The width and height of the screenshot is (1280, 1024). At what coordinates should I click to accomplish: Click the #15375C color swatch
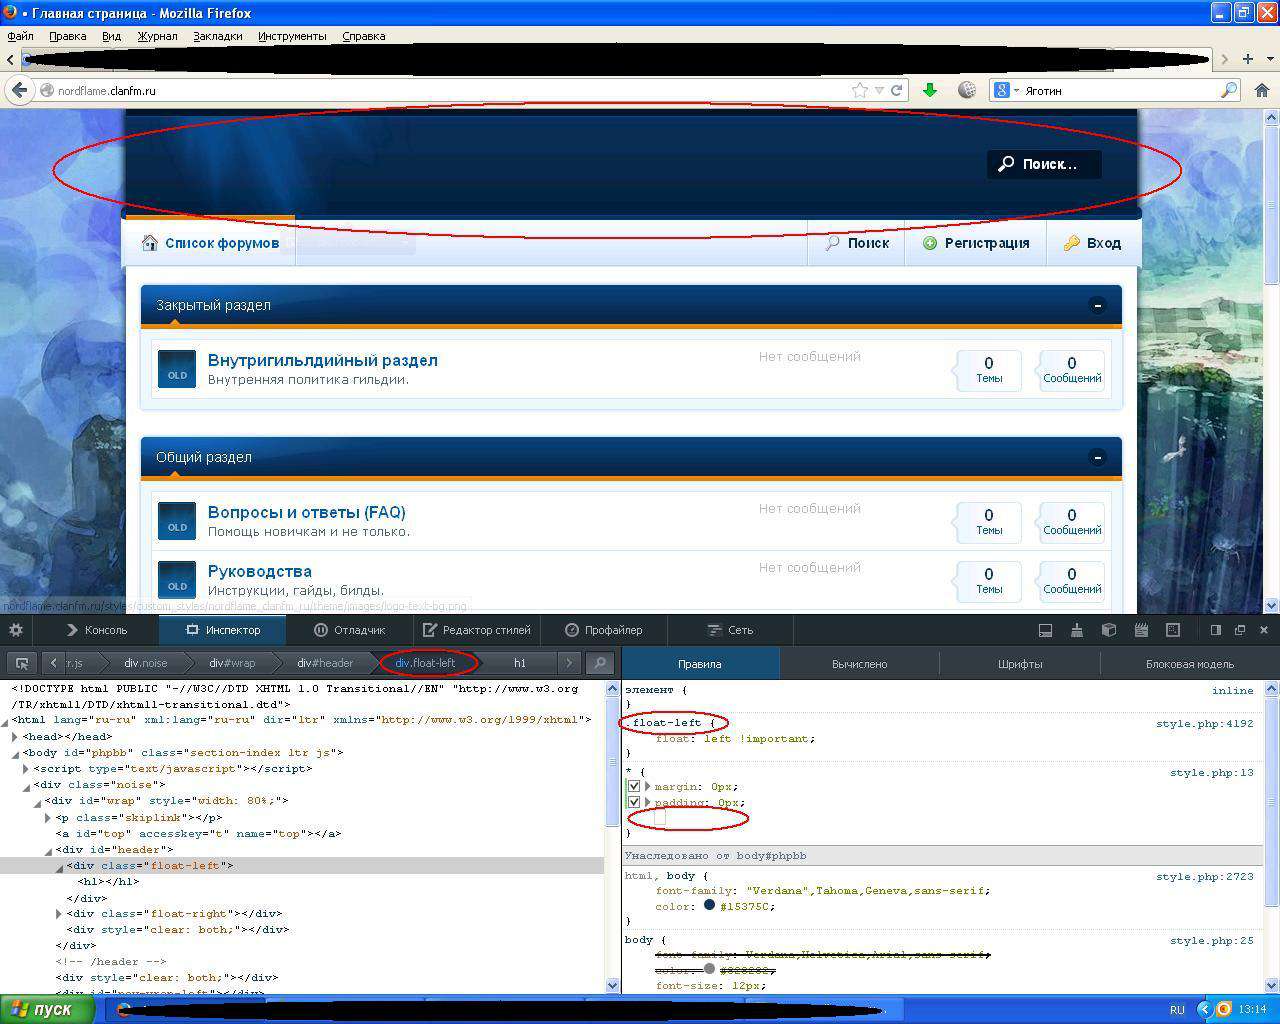click(709, 906)
